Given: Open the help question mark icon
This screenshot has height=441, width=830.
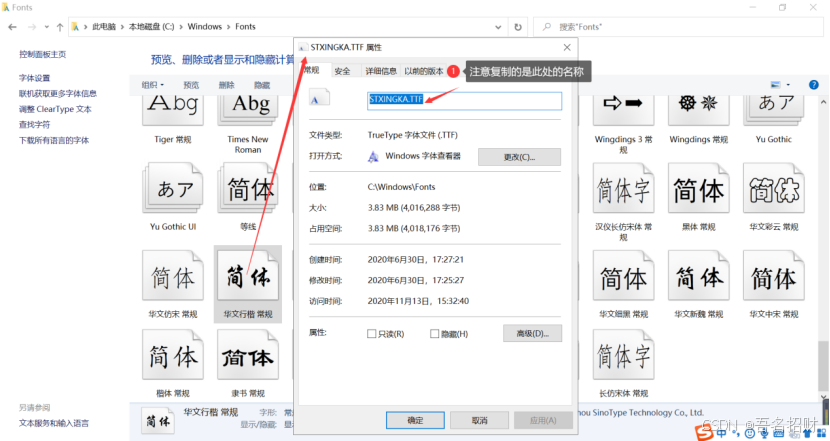Looking at the screenshot, I should click(814, 85).
